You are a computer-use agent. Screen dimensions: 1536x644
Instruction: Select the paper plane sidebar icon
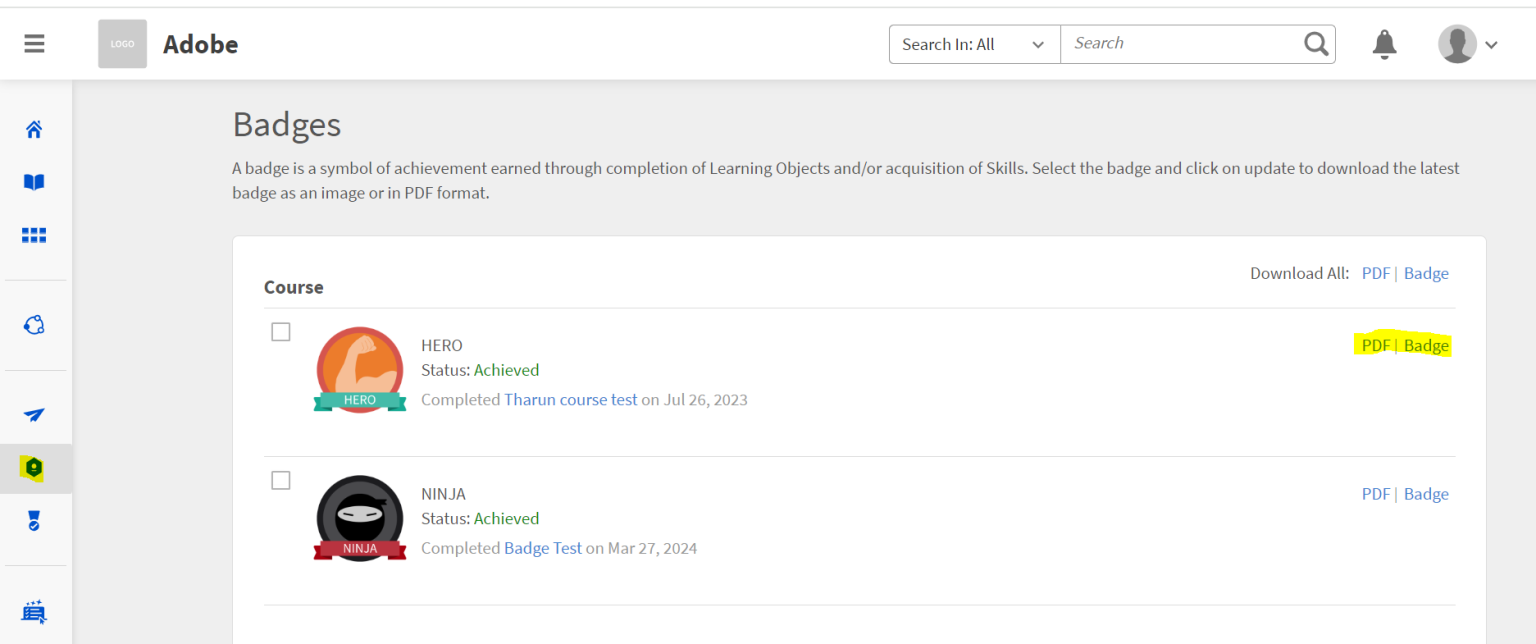coord(34,413)
